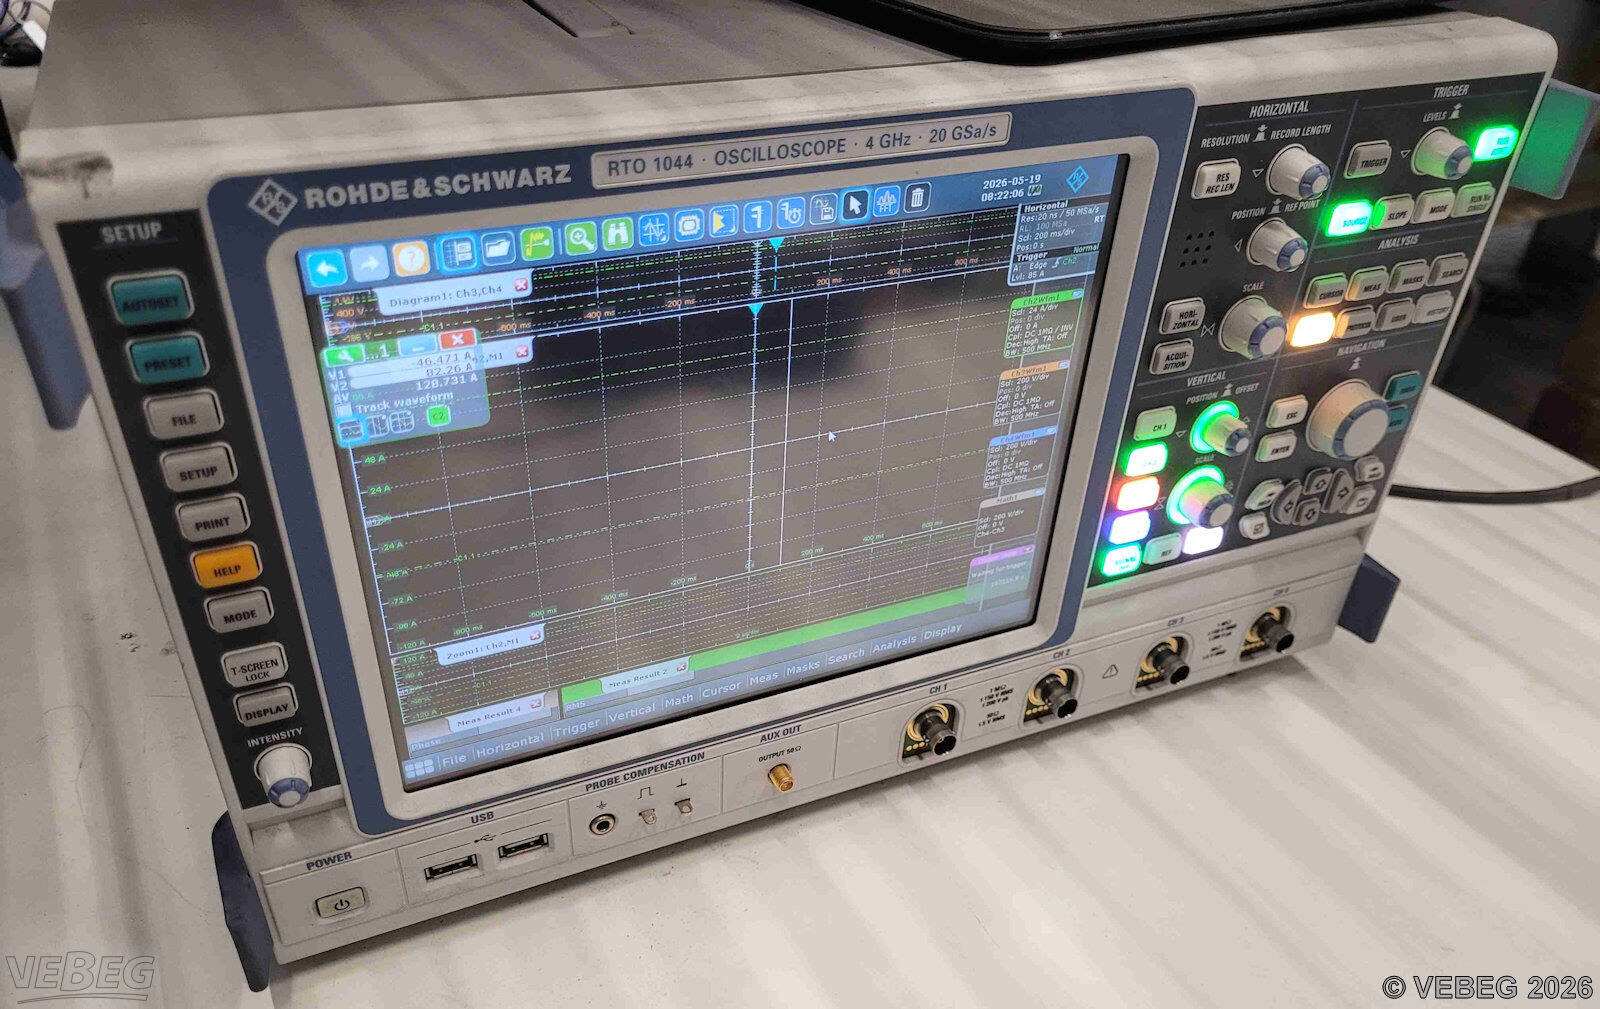
Task: Open the signal bar layout icon
Action: coord(458,252)
